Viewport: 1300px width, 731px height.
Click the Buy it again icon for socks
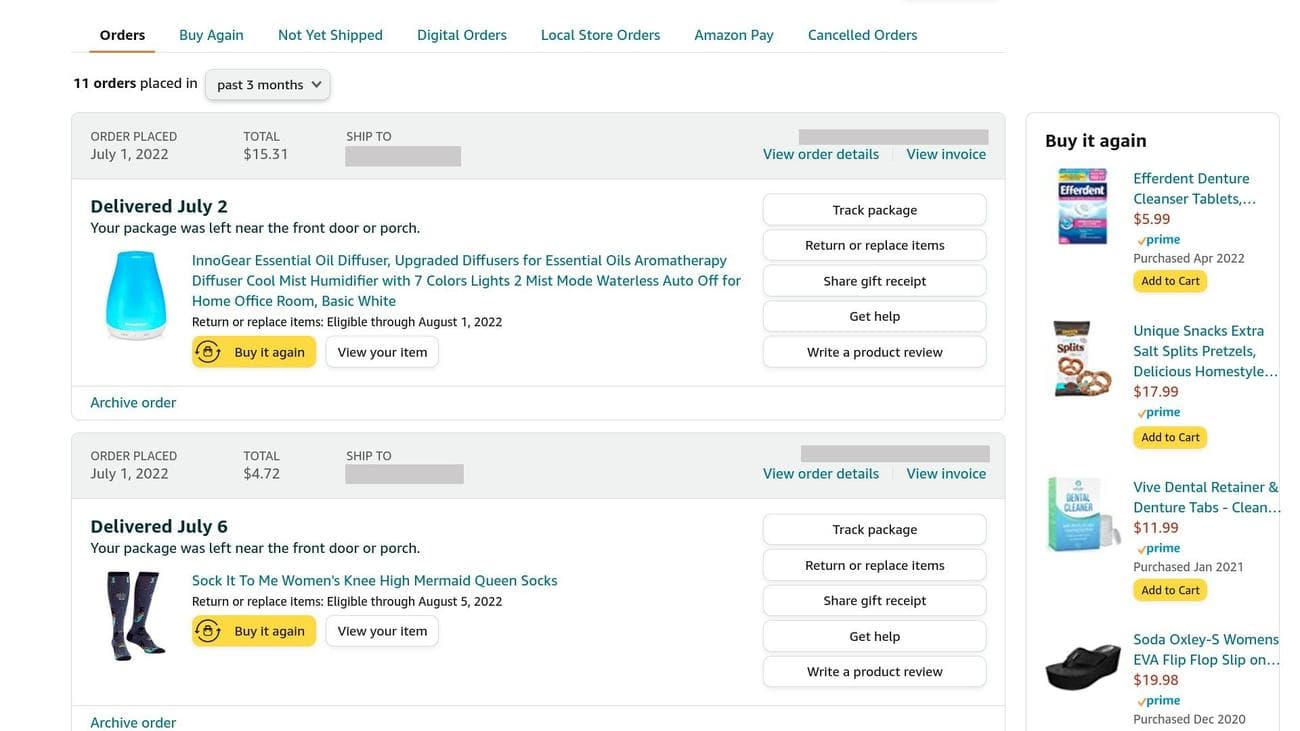(x=208, y=631)
